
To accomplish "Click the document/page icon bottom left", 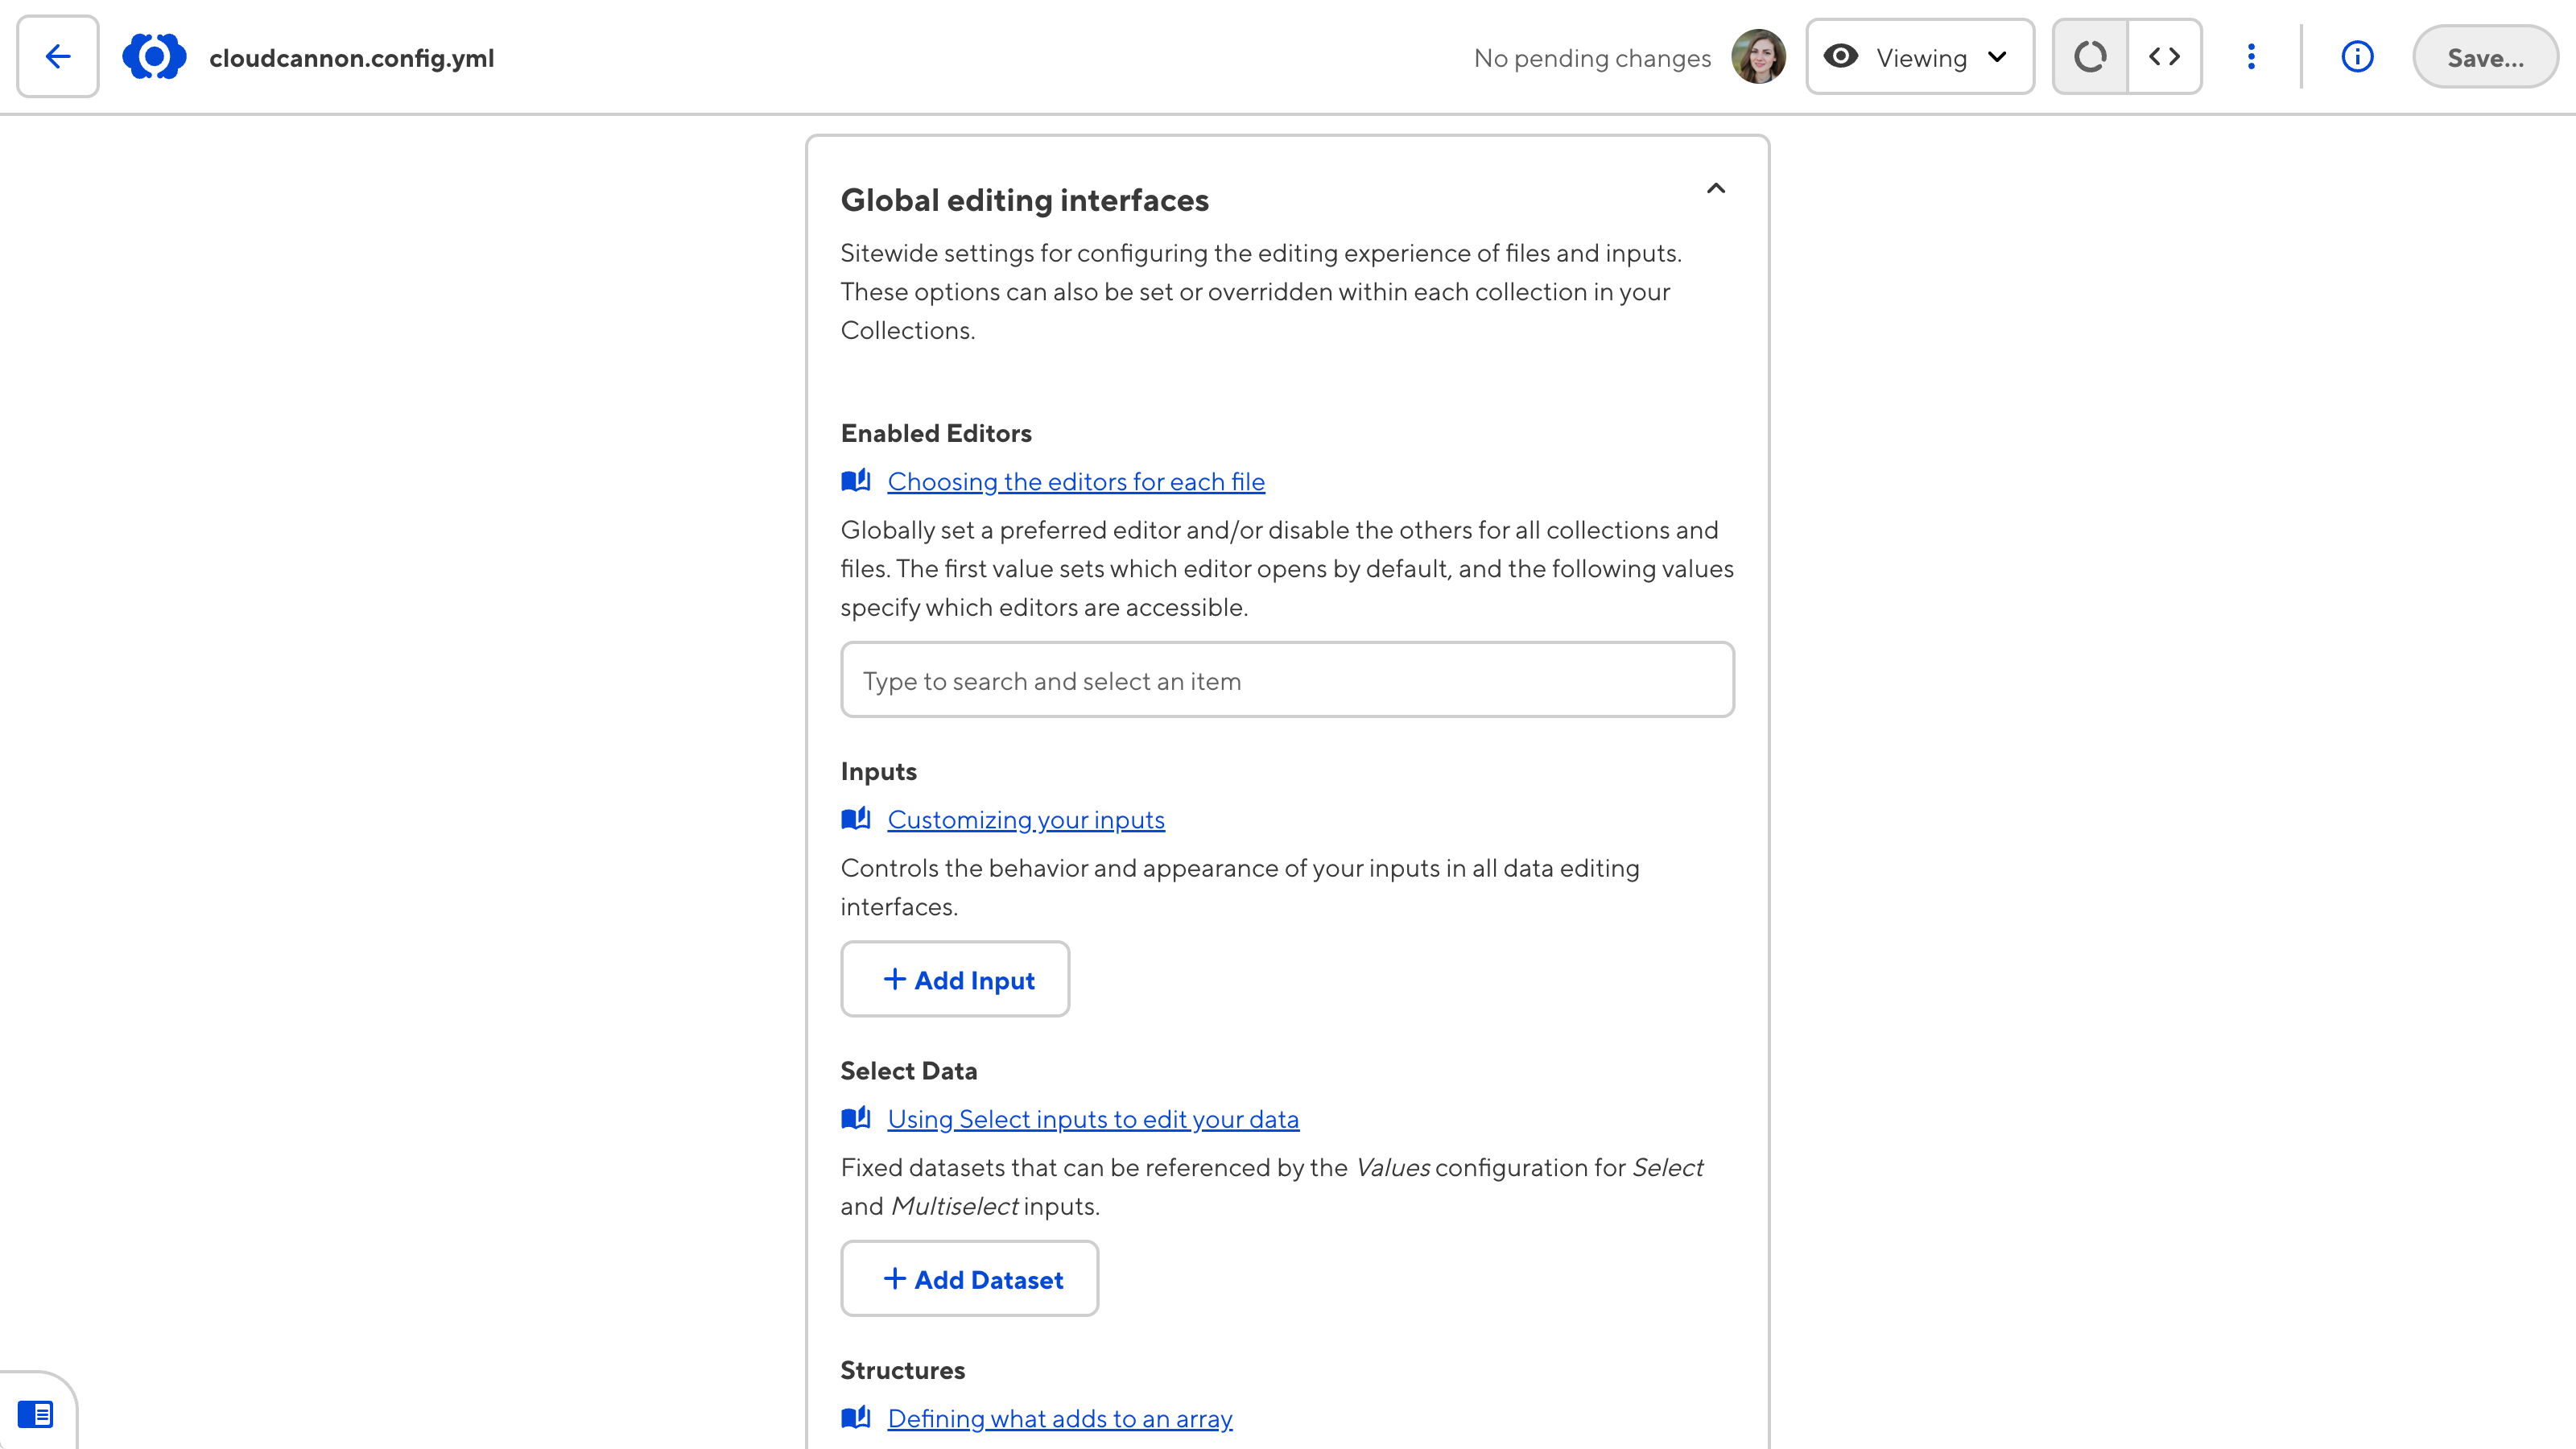I will (x=35, y=1414).
